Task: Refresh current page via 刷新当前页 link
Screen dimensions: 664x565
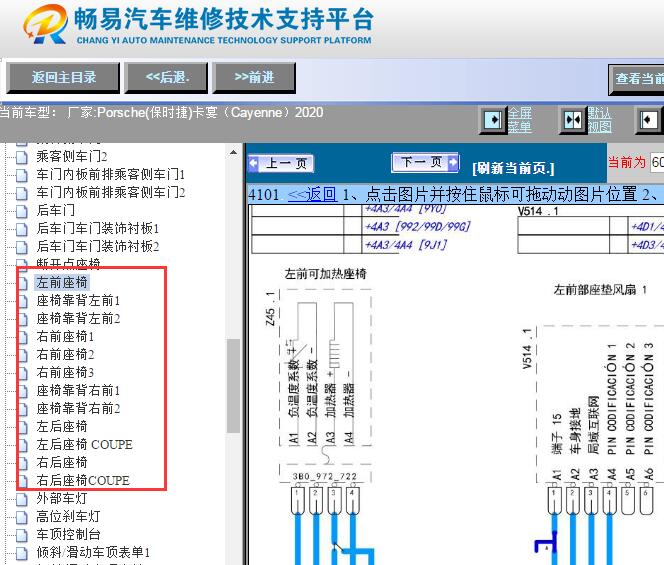Action: point(513,169)
